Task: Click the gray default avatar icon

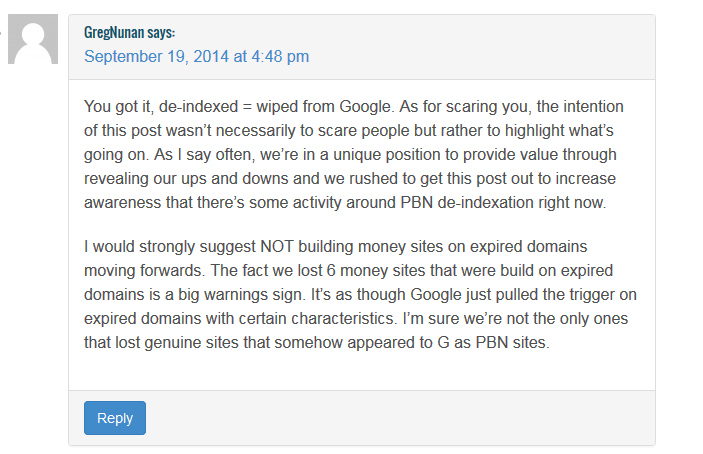Action: tap(33, 39)
